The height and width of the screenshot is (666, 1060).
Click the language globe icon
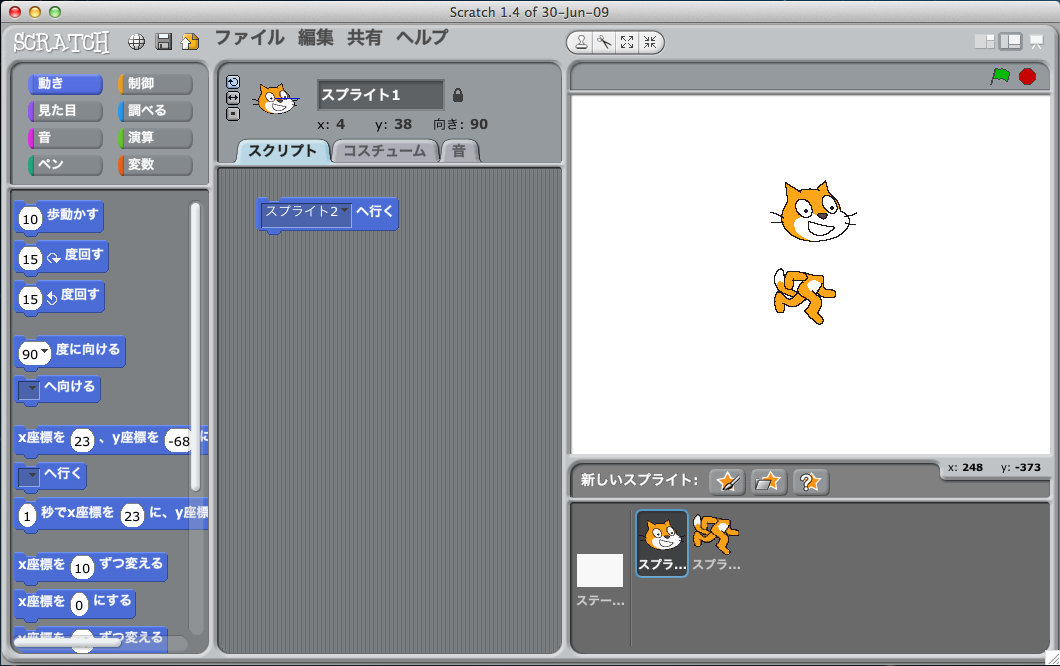(x=137, y=42)
